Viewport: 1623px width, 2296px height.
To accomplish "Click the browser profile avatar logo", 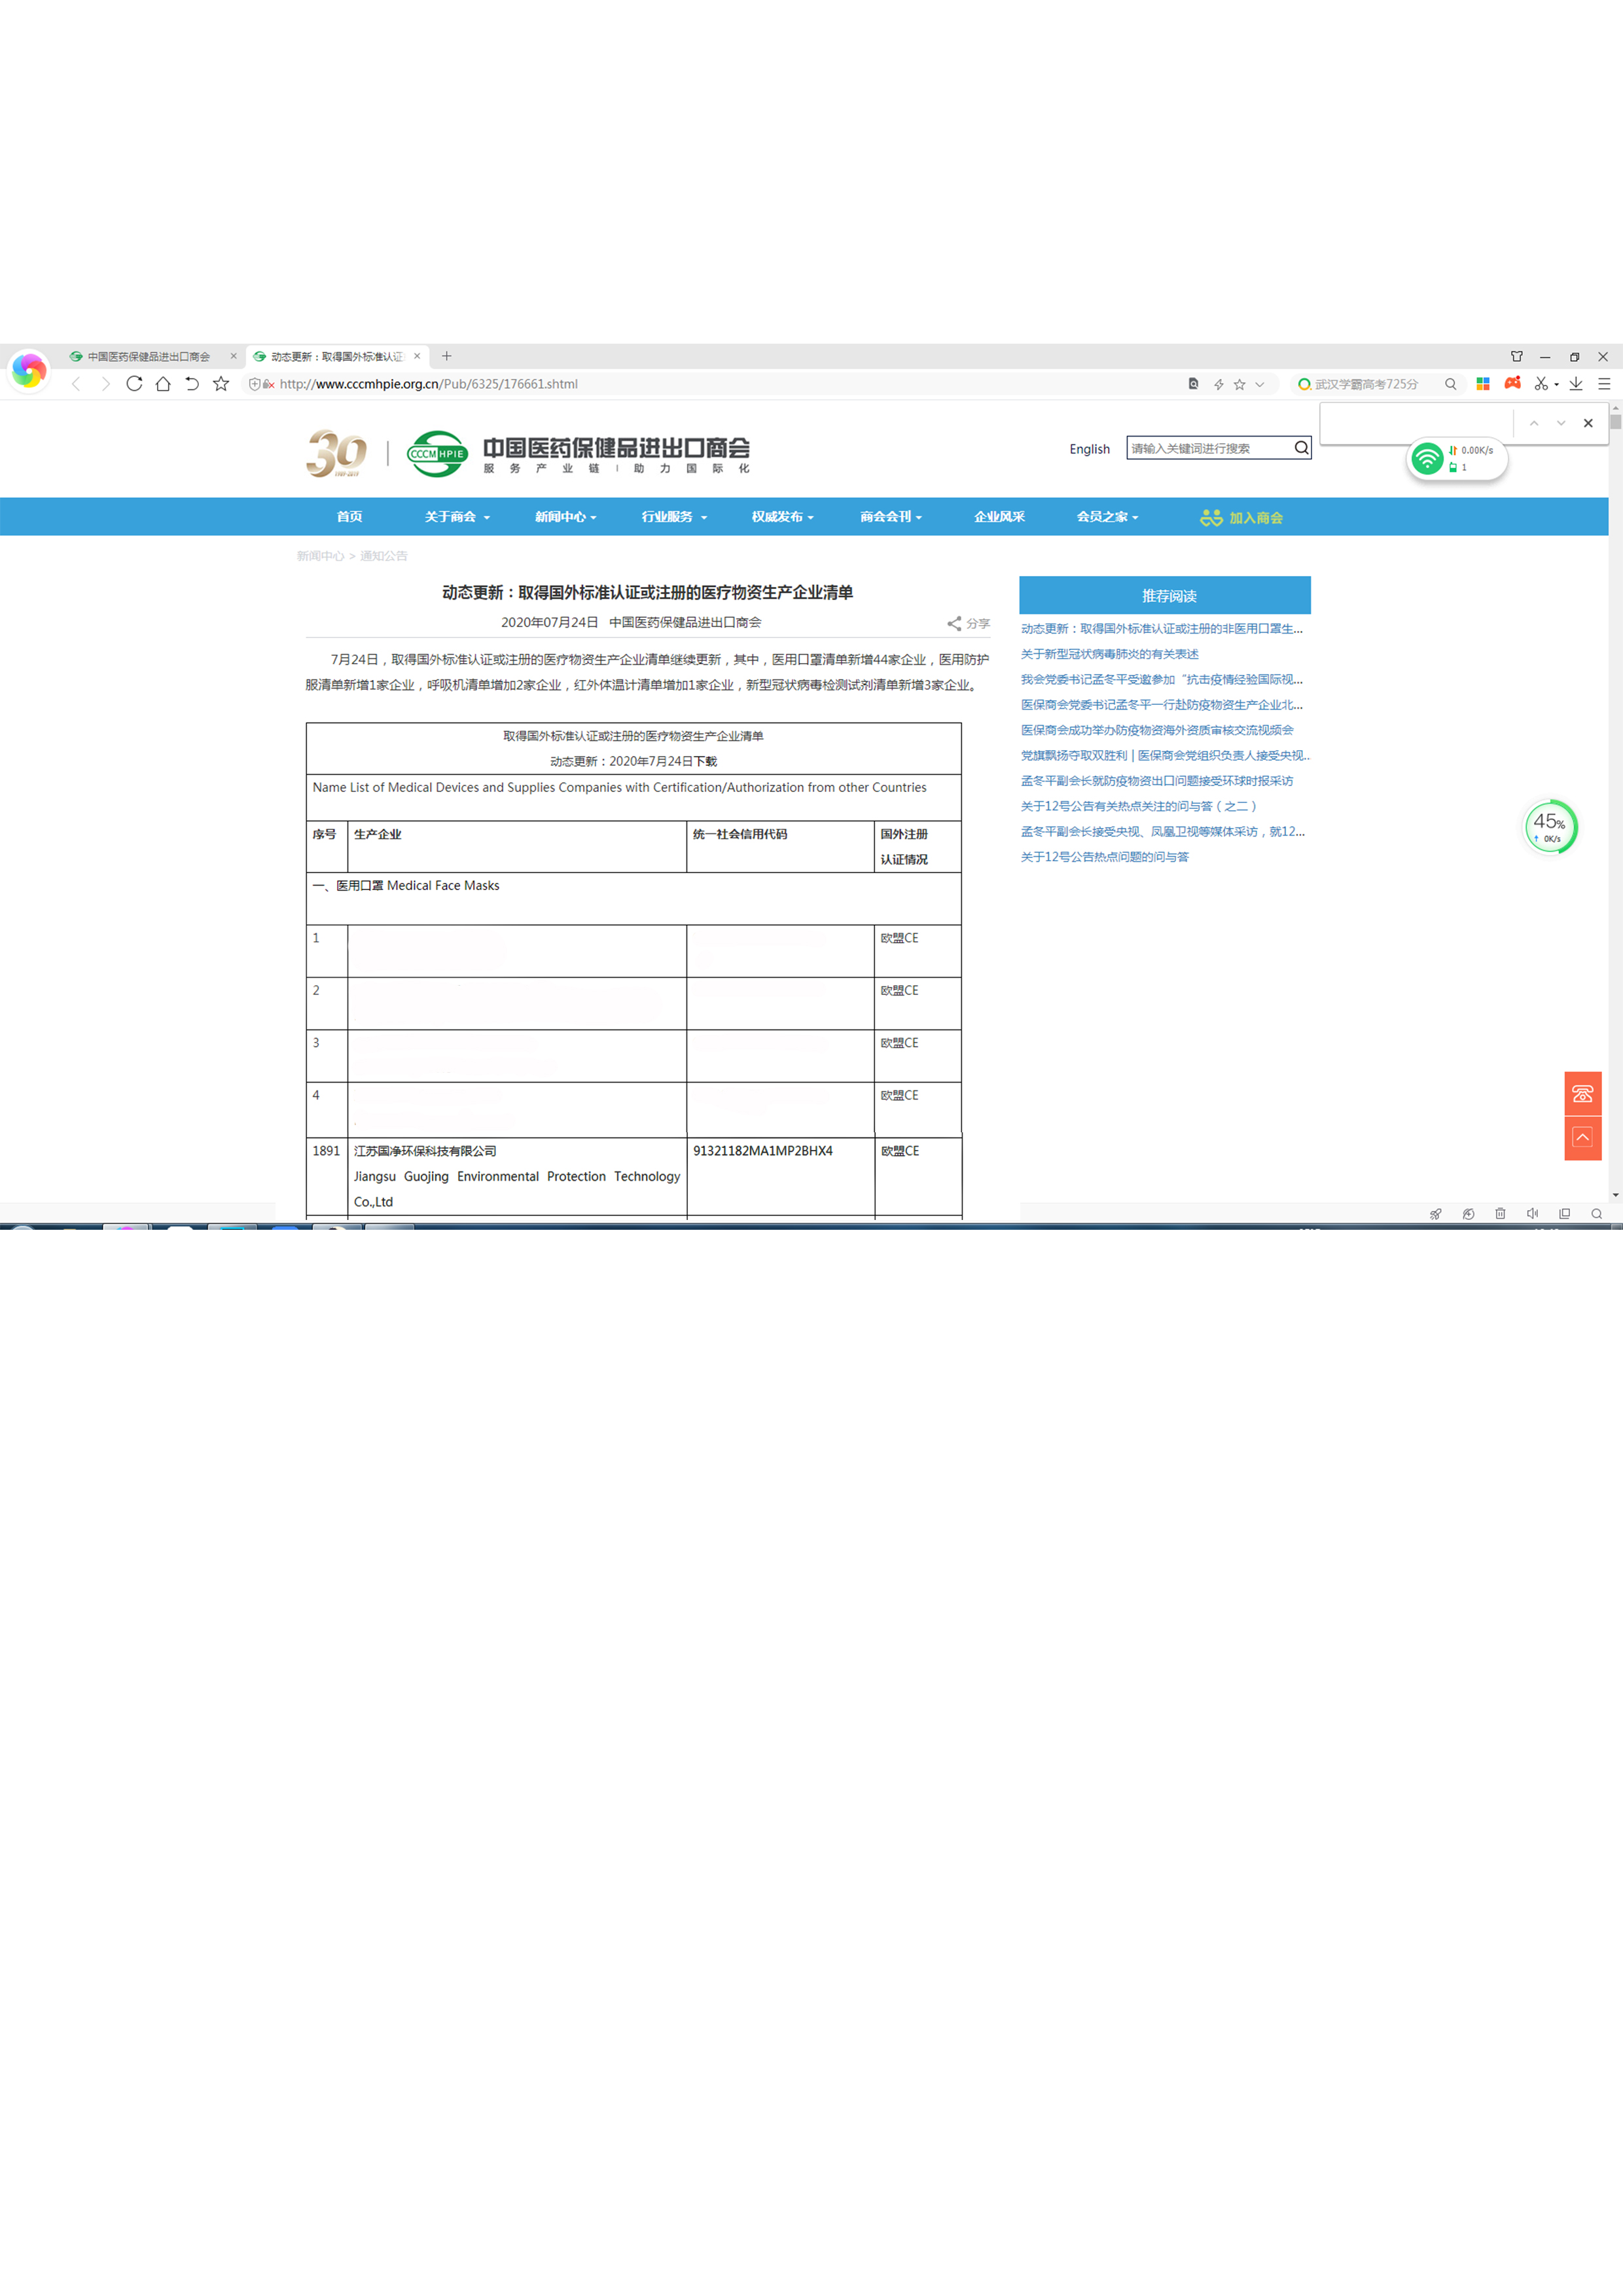I will pyautogui.click(x=29, y=371).
